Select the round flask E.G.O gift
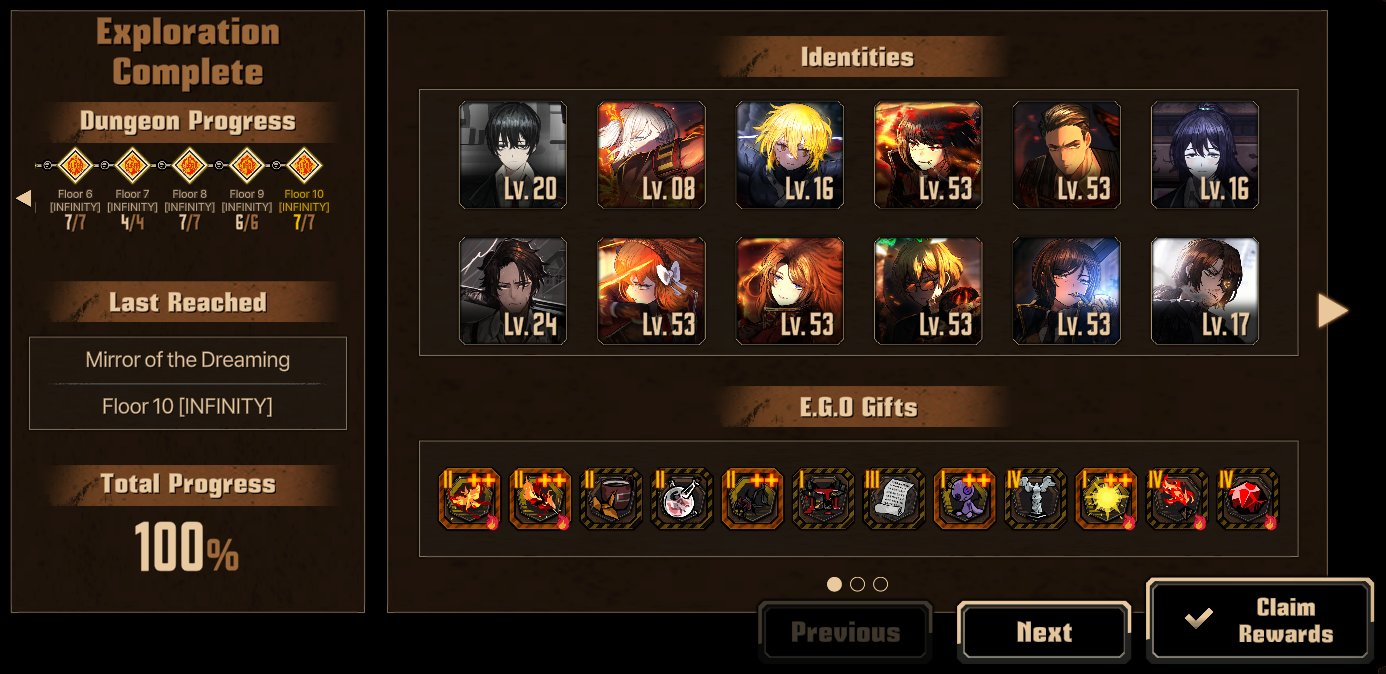The width and height of the screenshot is (1386, 674). click(x=682, y=498)
